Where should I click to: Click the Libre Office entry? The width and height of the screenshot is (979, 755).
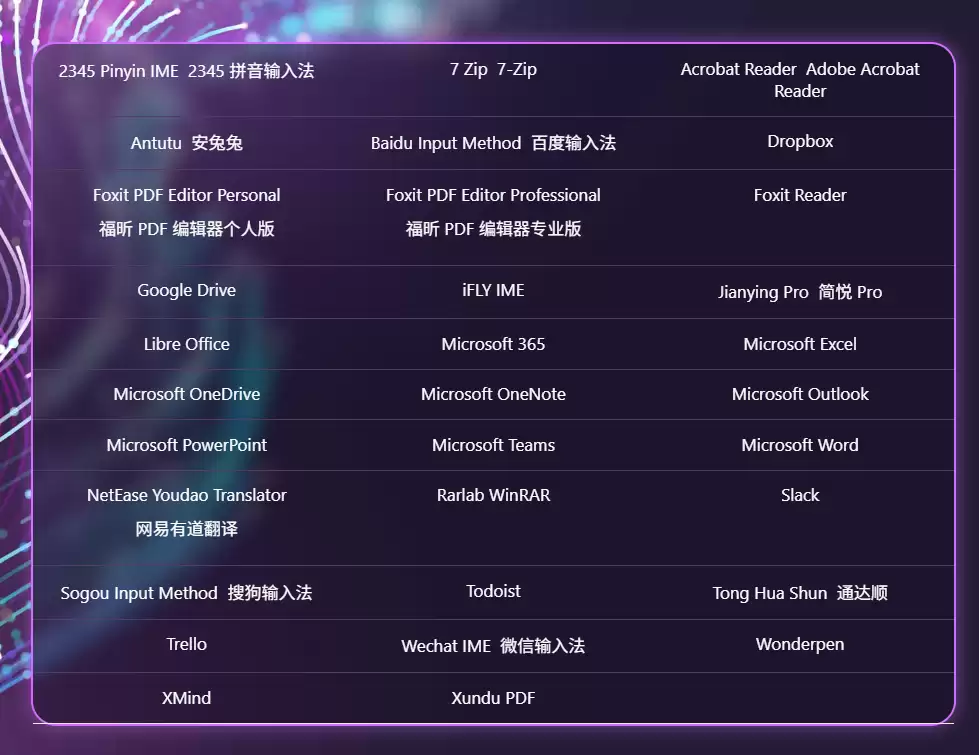[x=186, y=344]
